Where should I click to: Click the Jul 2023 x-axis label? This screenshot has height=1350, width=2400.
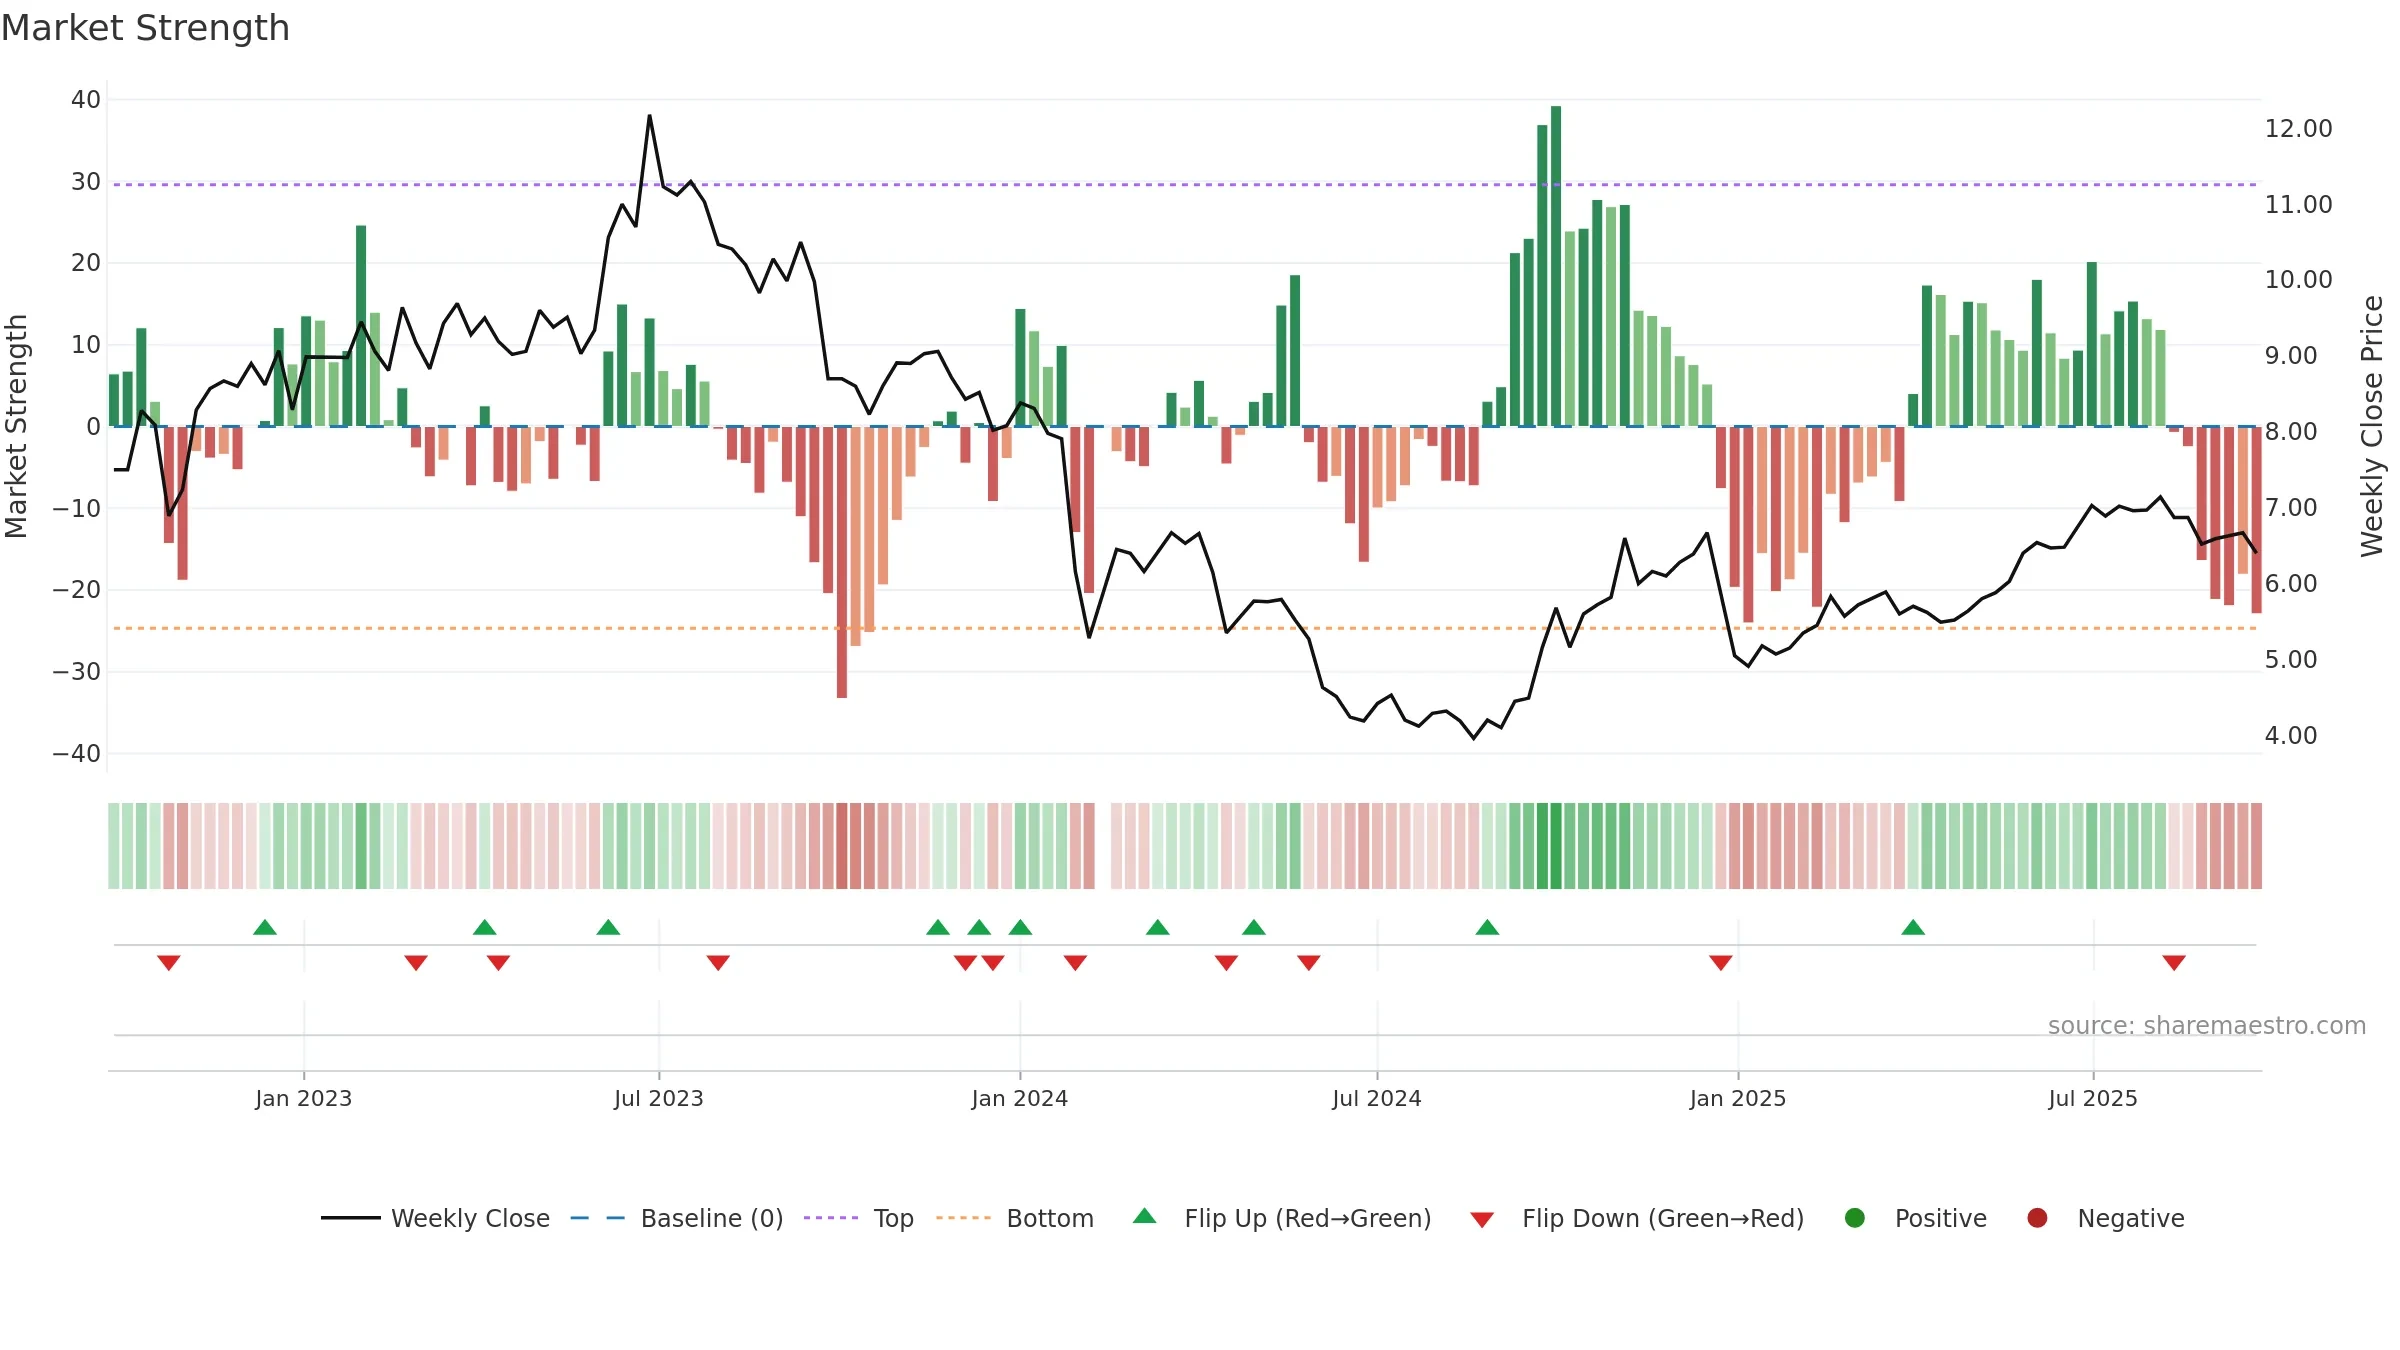(x=659, y=1099)
